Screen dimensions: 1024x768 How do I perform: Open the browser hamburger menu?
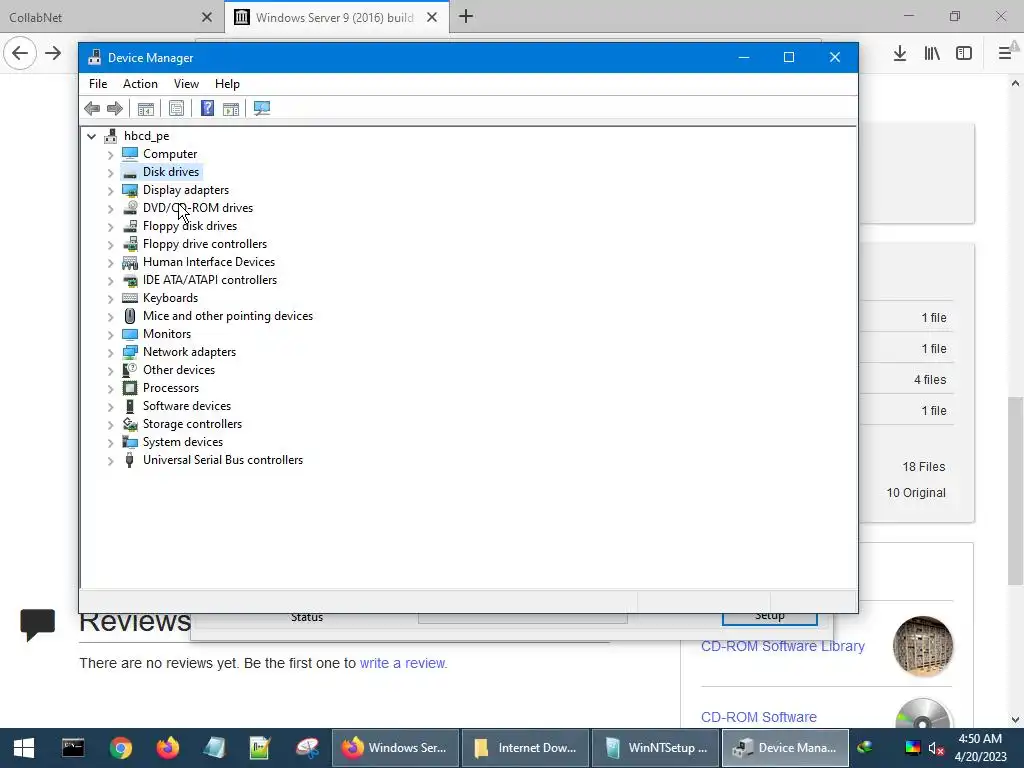click(1004, 54)
